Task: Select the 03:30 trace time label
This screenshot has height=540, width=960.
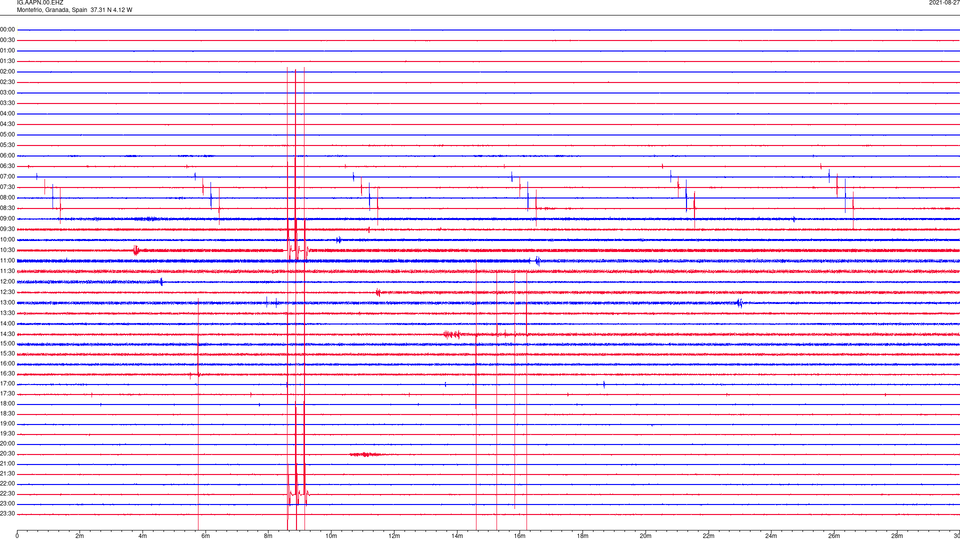Action: pos(8,103)
